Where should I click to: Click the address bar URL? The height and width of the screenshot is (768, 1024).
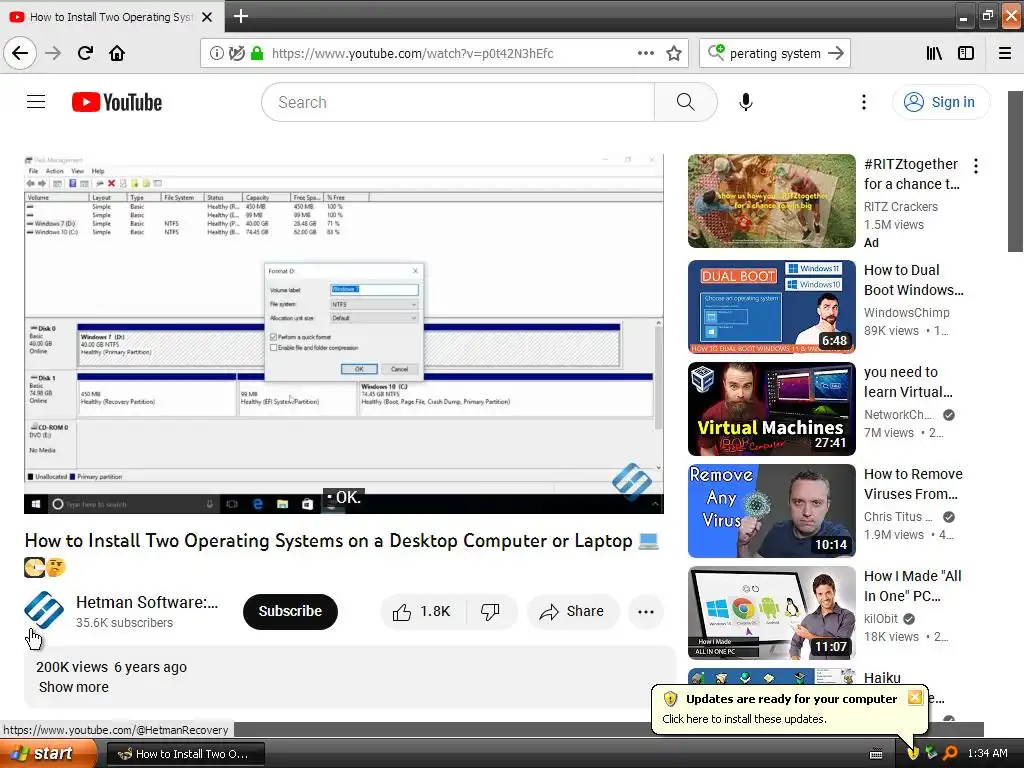412,54
